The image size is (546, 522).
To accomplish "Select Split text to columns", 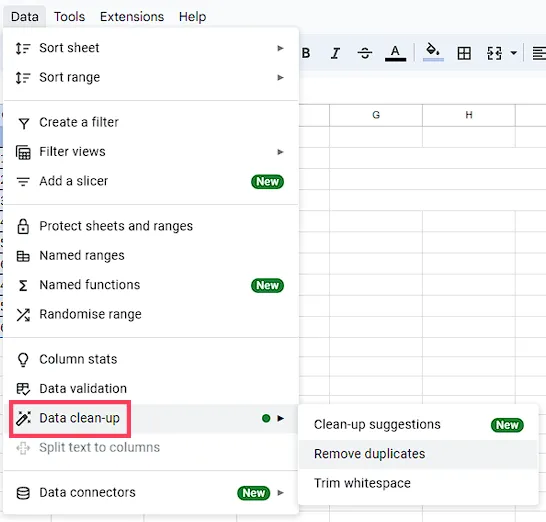I will coord(151,447).
